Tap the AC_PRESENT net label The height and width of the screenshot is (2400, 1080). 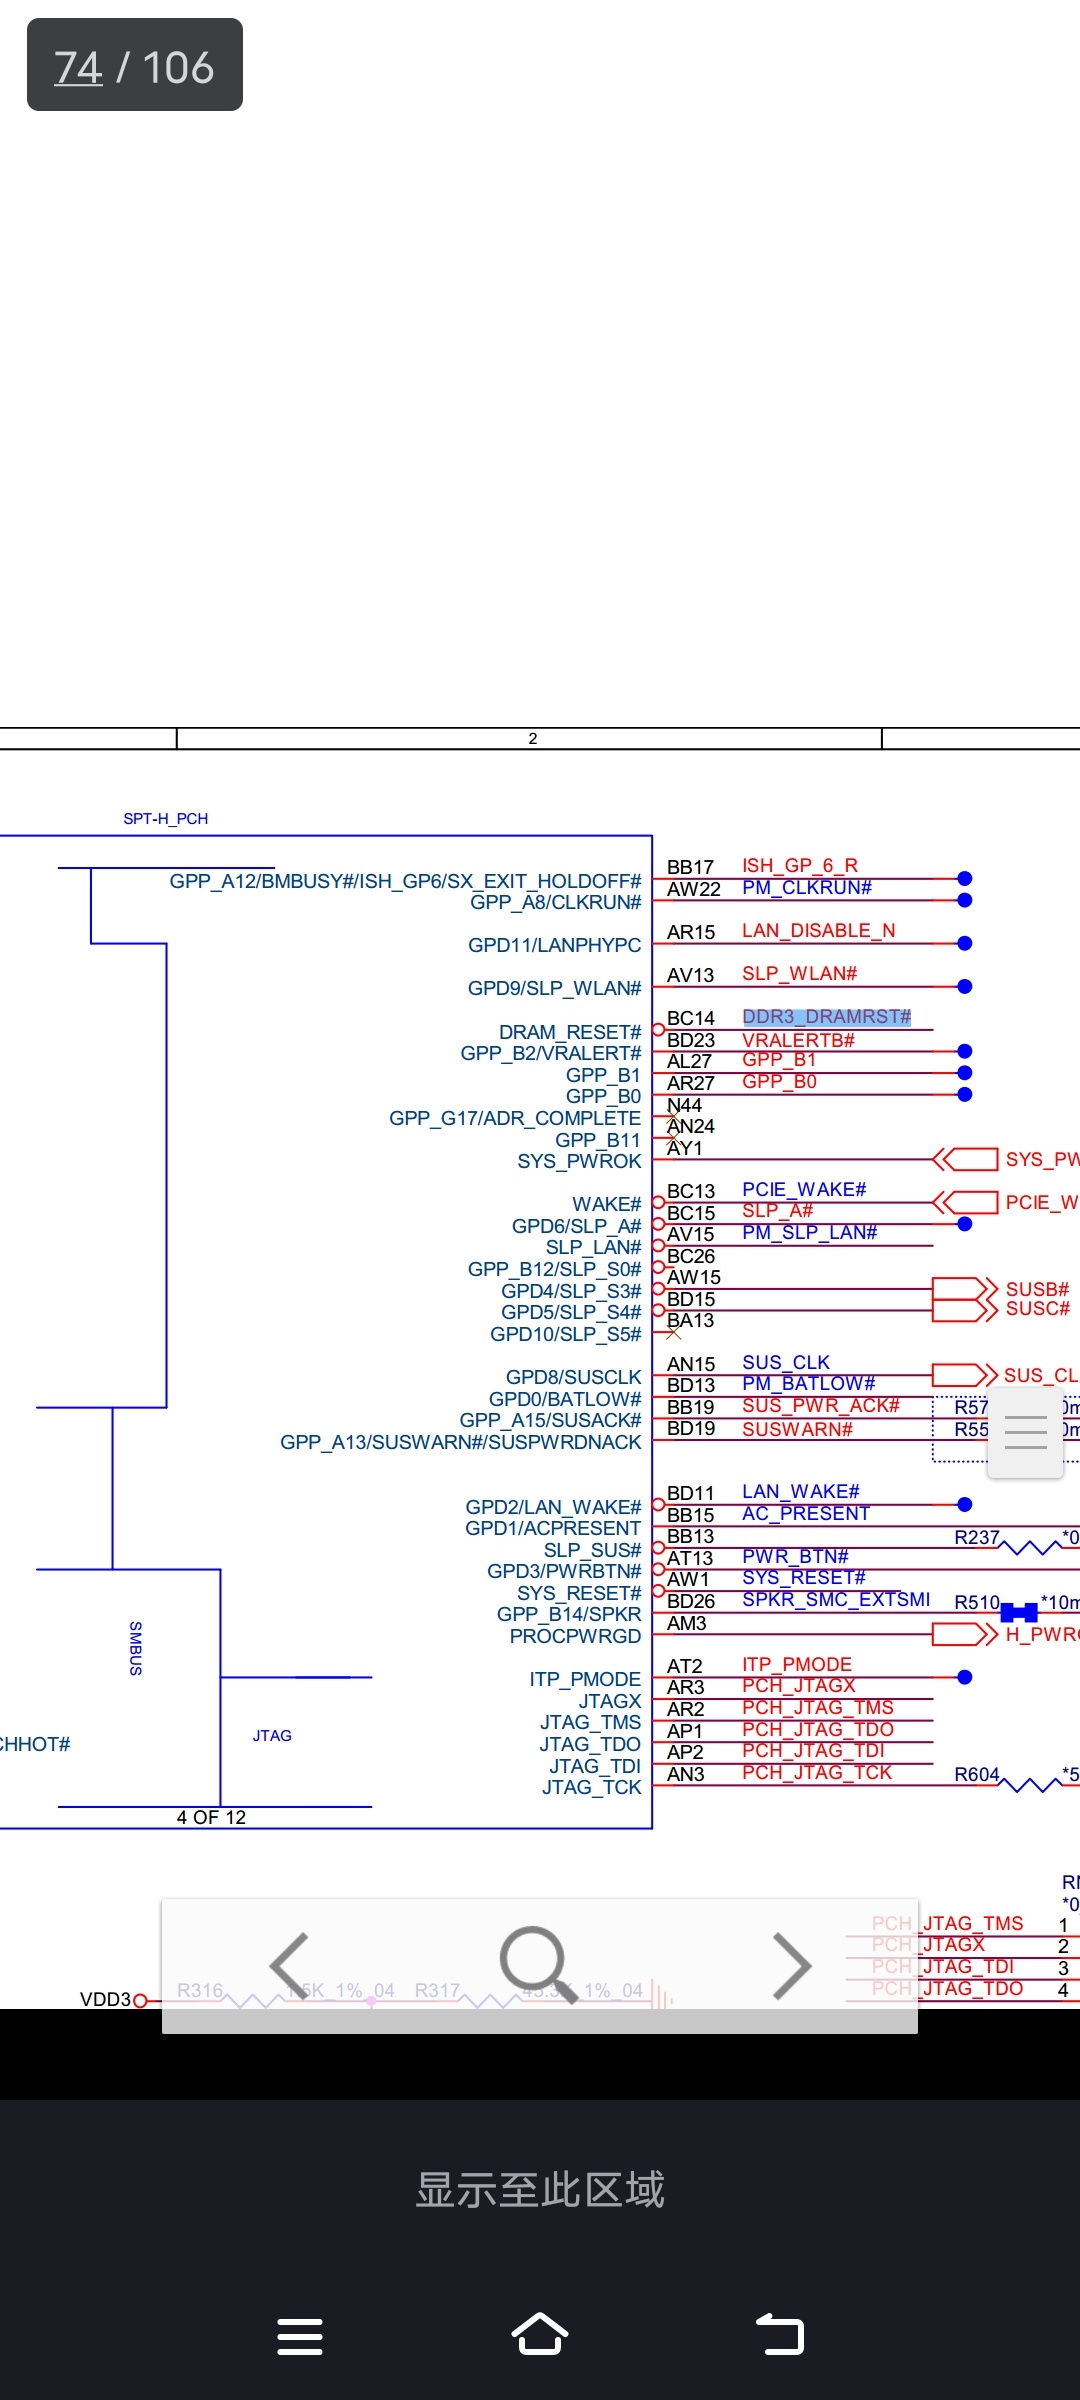click(x=806, y=1513)
